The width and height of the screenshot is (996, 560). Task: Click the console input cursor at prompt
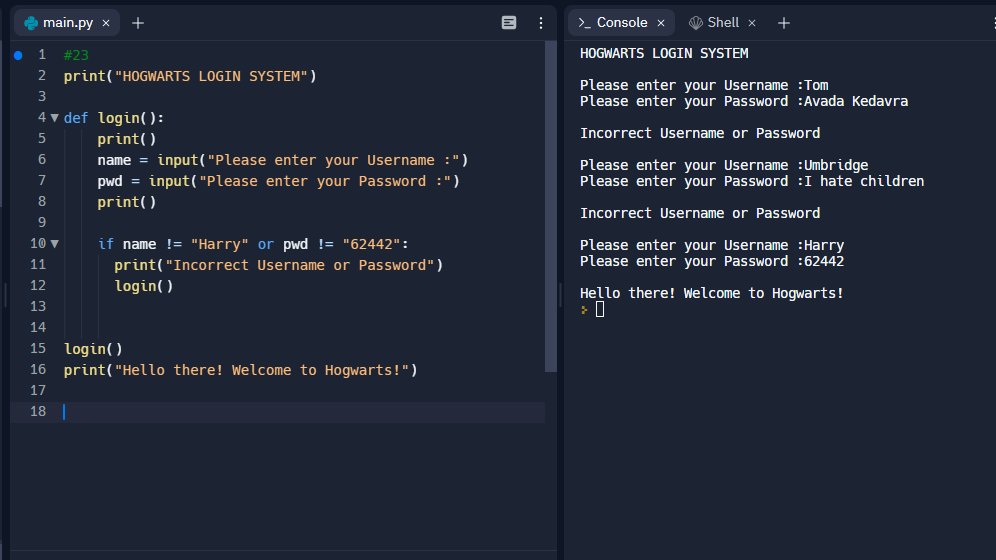(x=600, y=309)
